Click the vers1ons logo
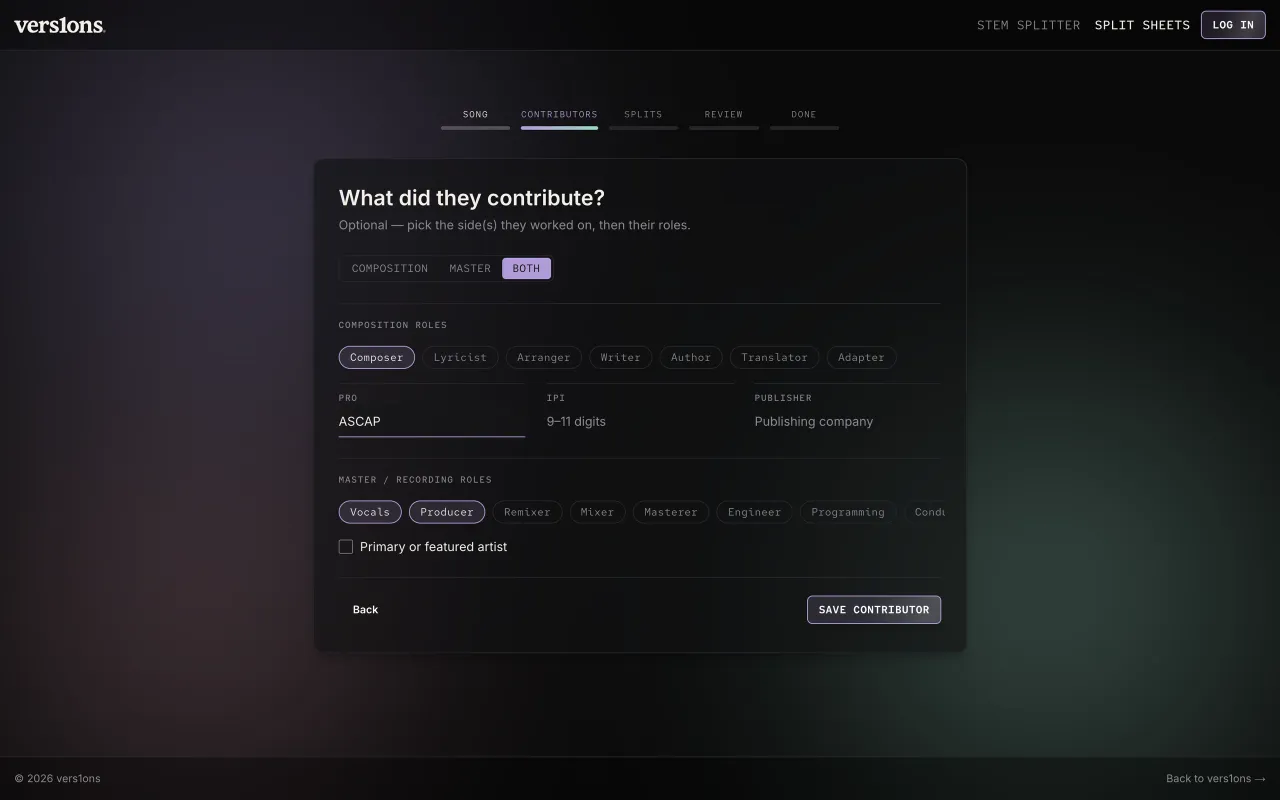 (x=60, y=25)
